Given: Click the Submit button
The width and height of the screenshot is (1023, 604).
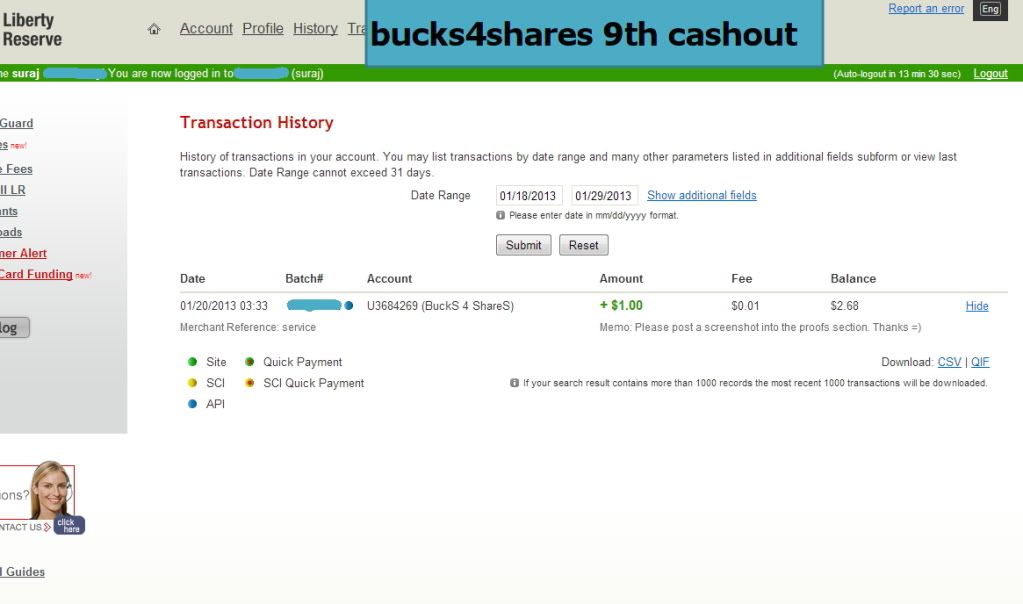Looking at the screenshot, I should pos(523,245).
